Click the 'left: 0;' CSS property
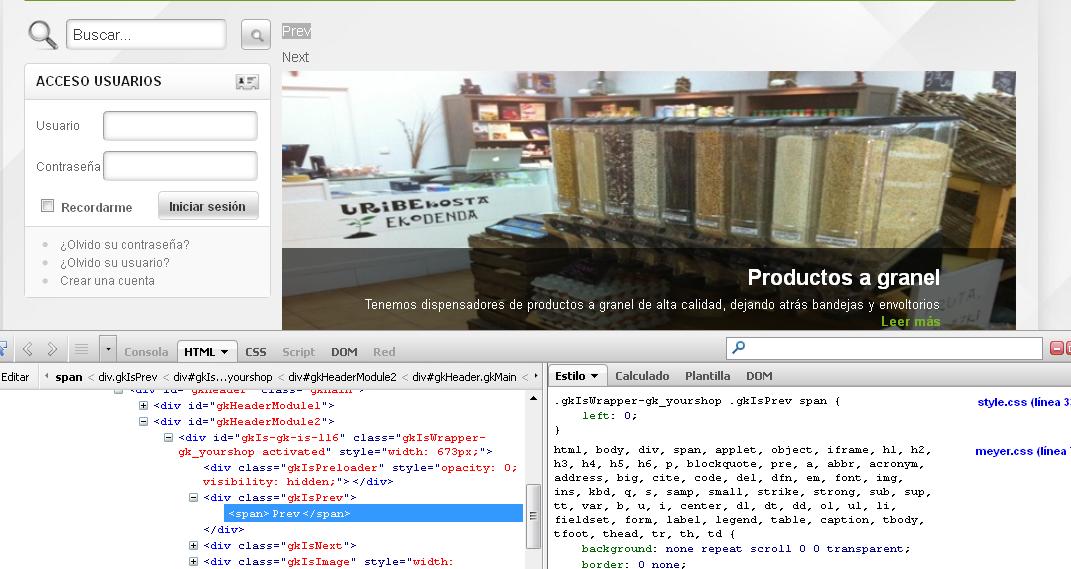 point(609,415)
